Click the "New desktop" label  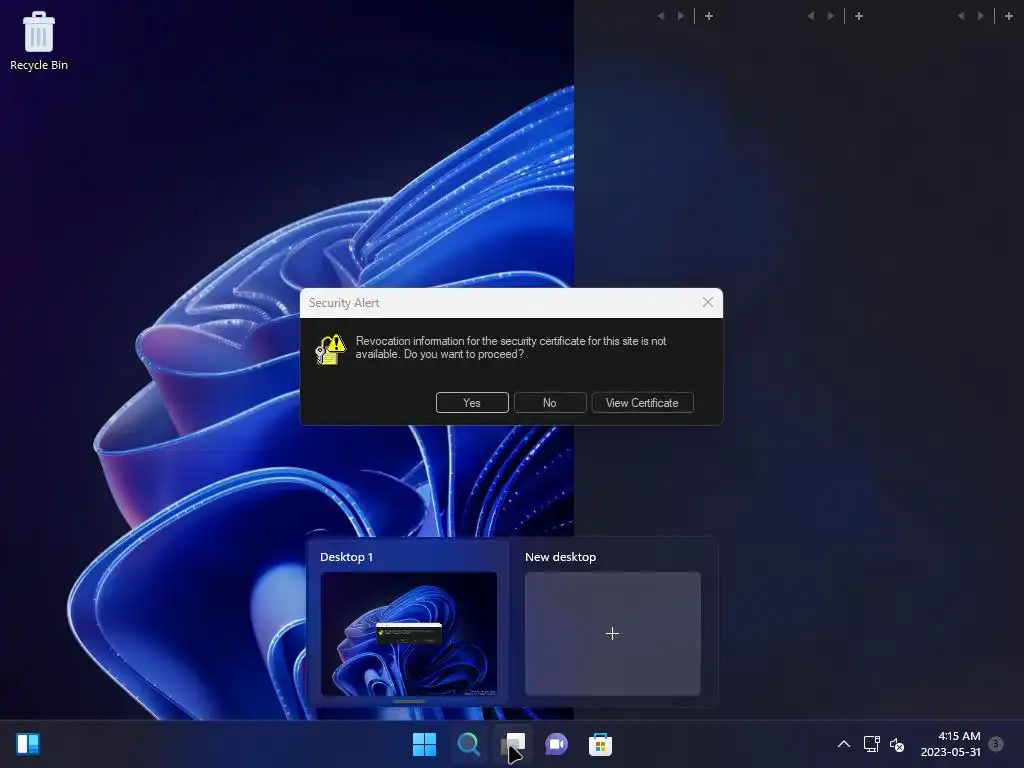coord(560,557)
